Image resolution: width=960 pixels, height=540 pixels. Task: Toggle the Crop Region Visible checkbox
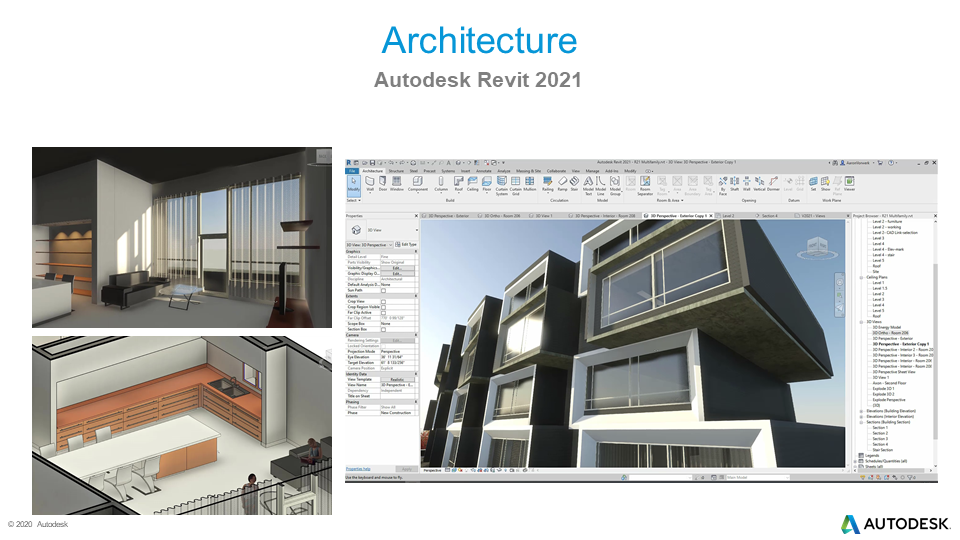tap(383, 307)
